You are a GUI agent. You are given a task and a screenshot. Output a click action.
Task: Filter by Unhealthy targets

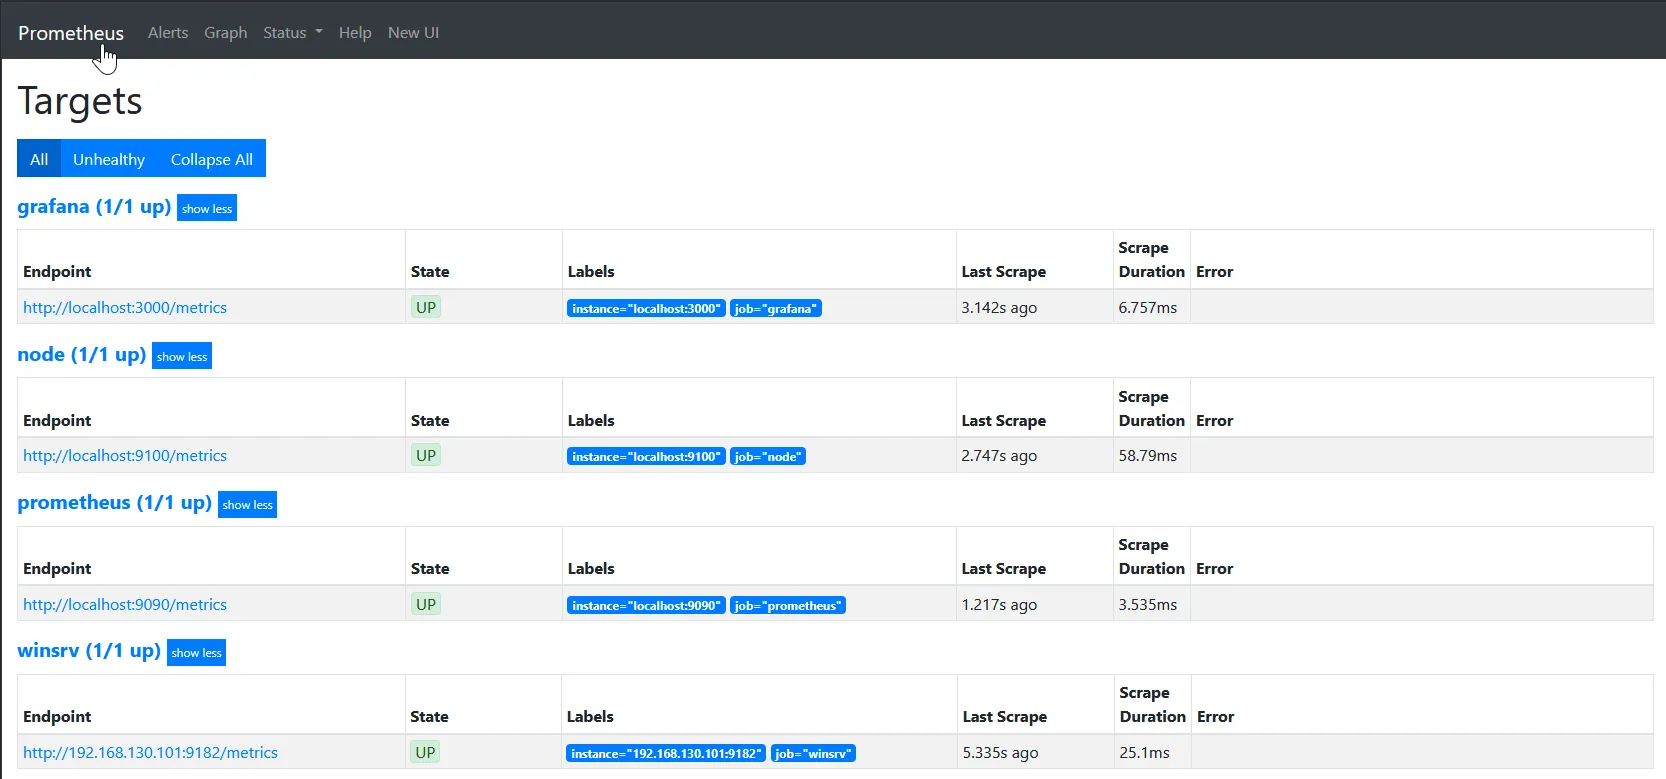coord(109,159)
